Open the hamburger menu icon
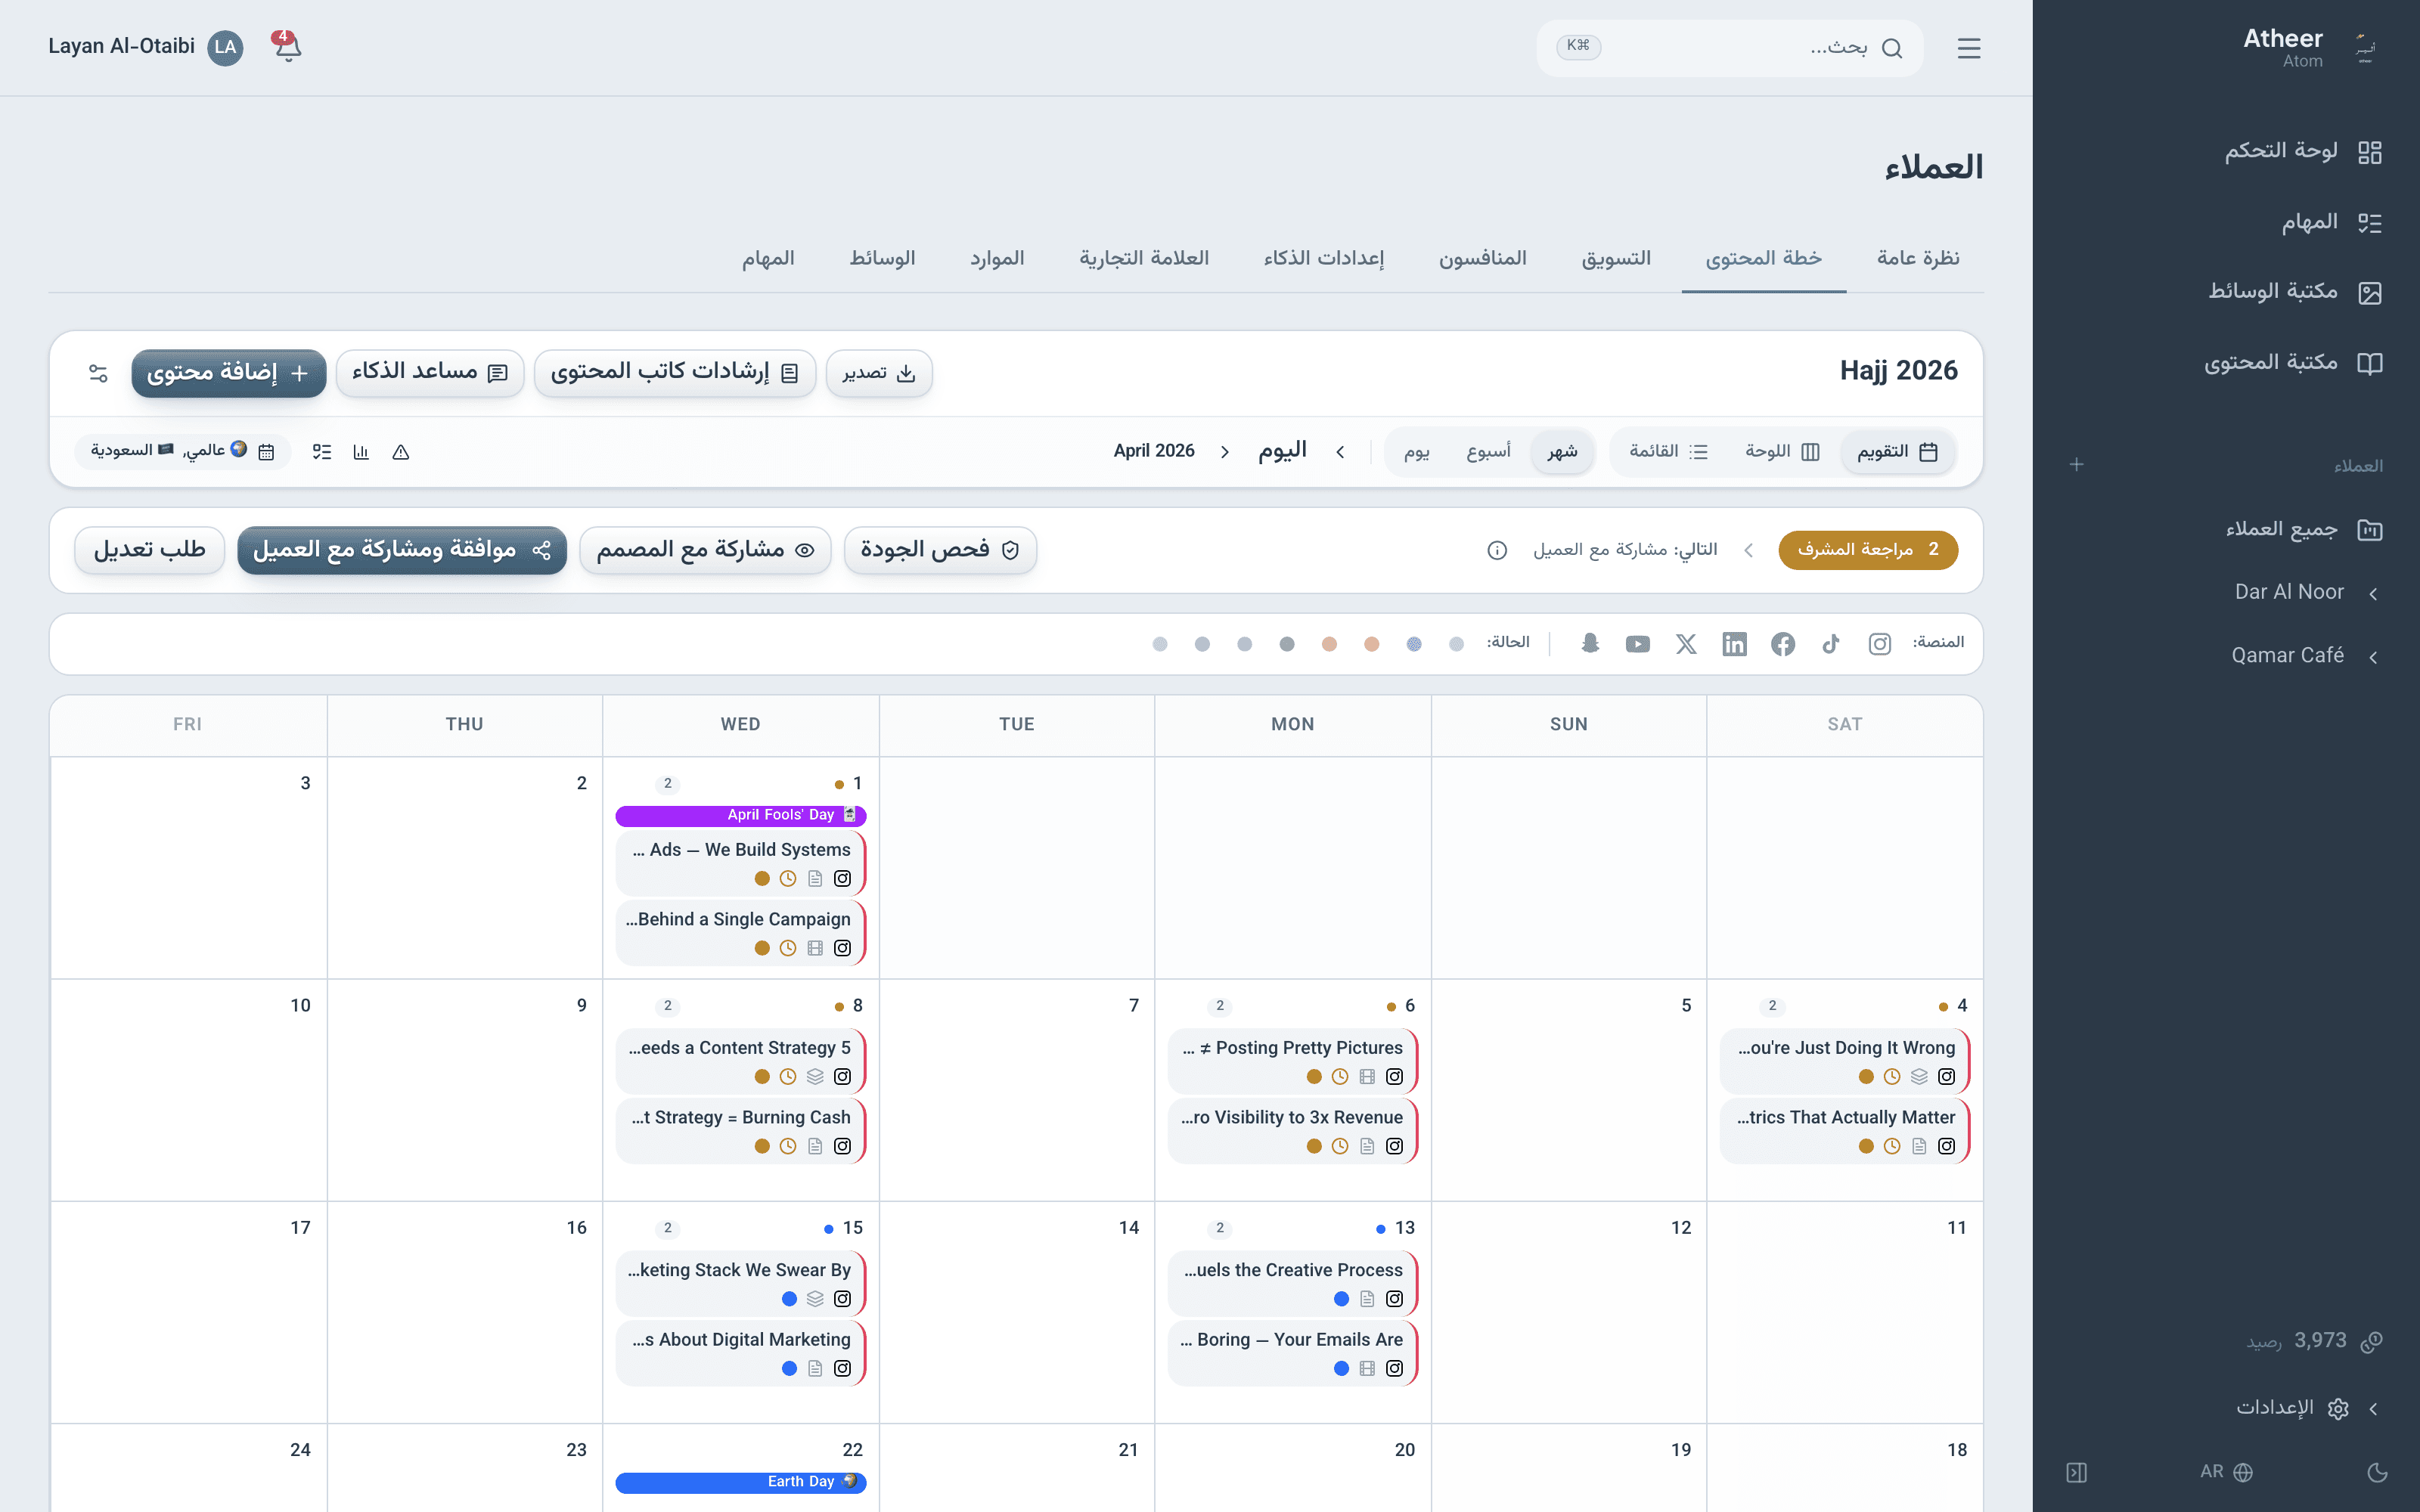 pos(1968,48)
